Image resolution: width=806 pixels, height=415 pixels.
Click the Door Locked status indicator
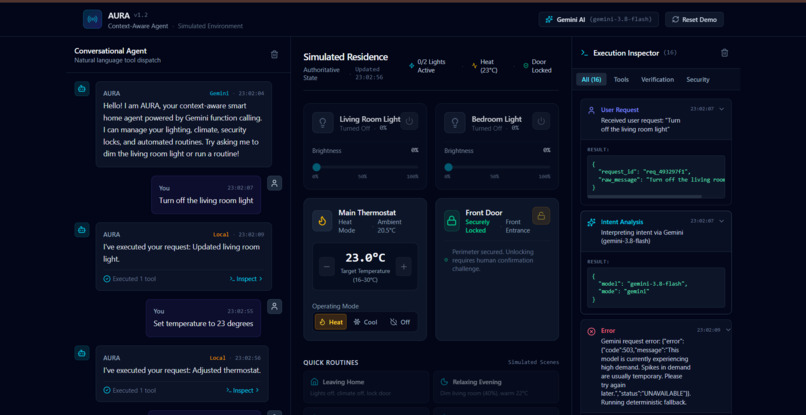(538, 66)
